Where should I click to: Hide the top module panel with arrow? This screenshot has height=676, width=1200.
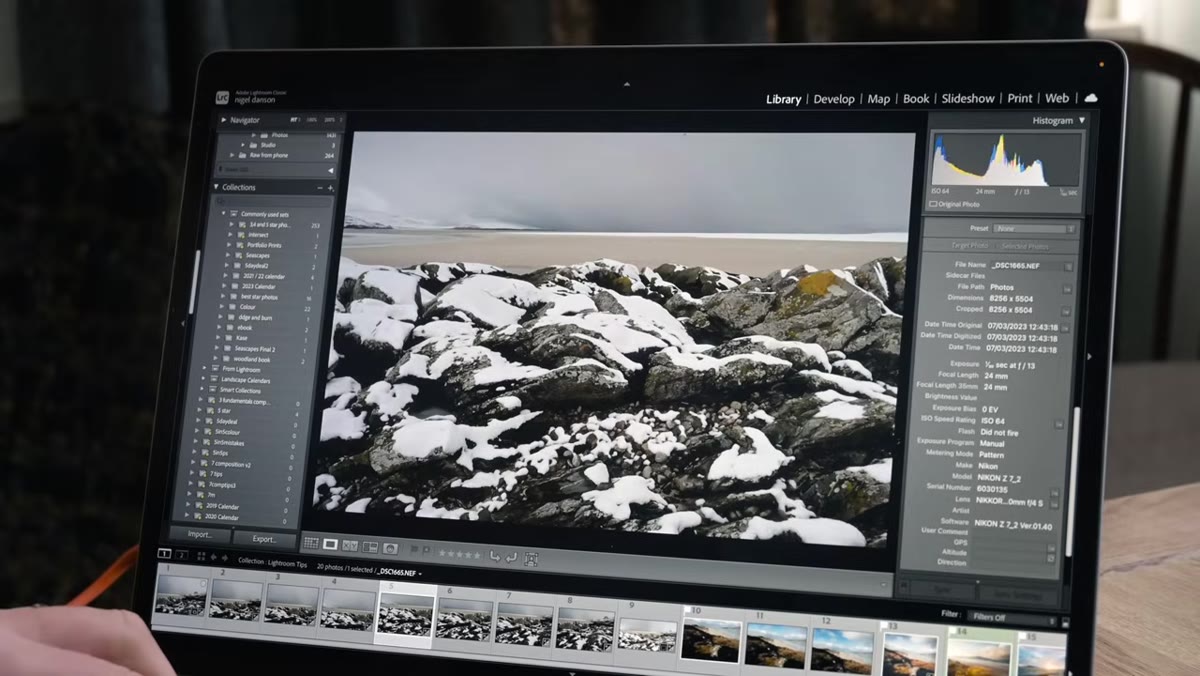tap(626, 84)
